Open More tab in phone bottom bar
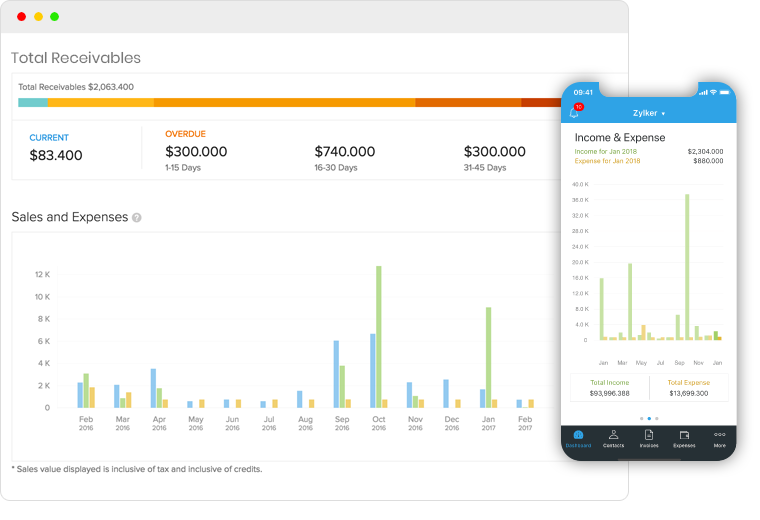The height and width of the screenshot is (520, 760). point(719,439)
